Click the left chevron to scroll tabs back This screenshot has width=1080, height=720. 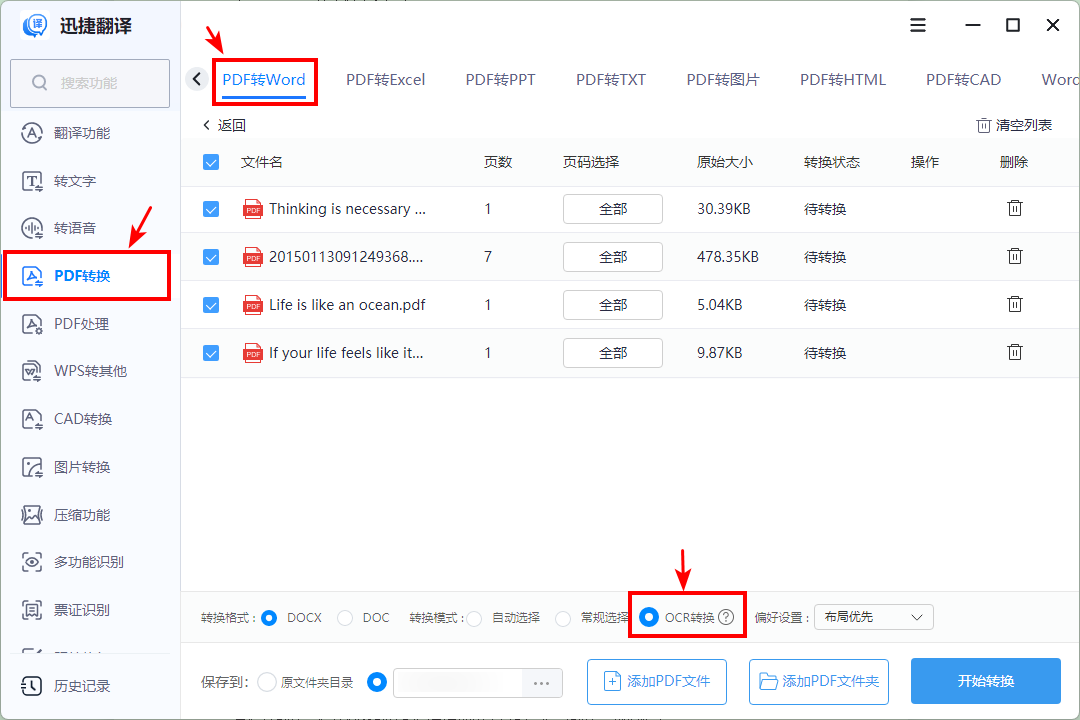point(197,79)
